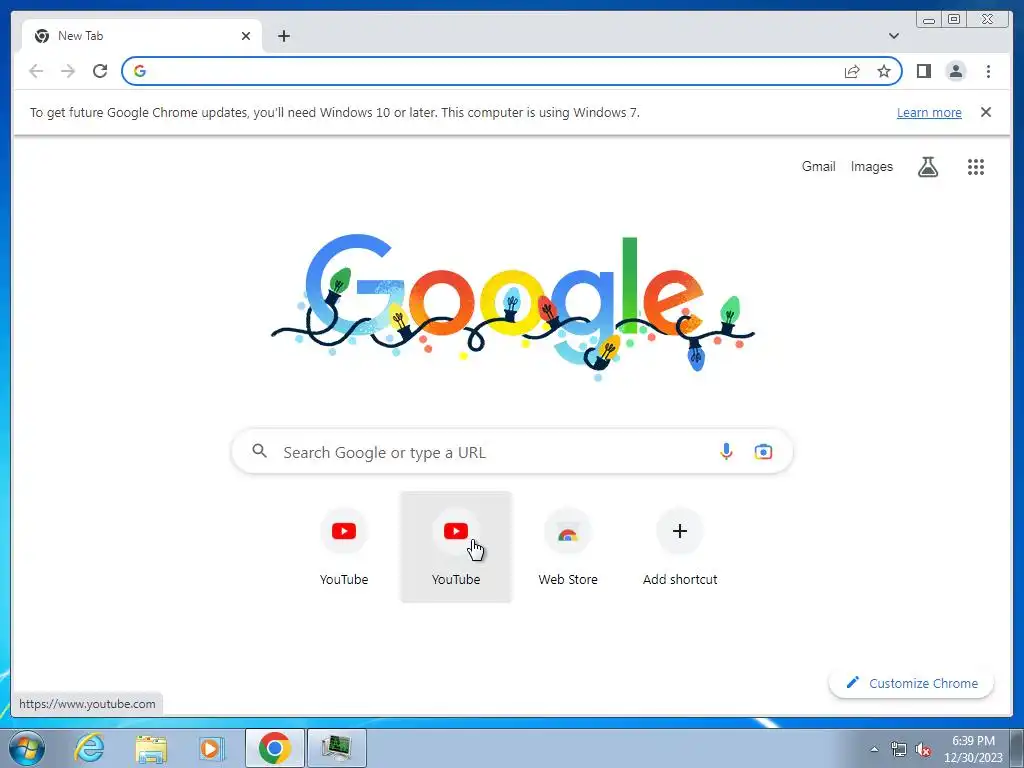Click the browser back arrow
Image resolution: width=1024 pixels, height=768 pixels.
point(36,71)
